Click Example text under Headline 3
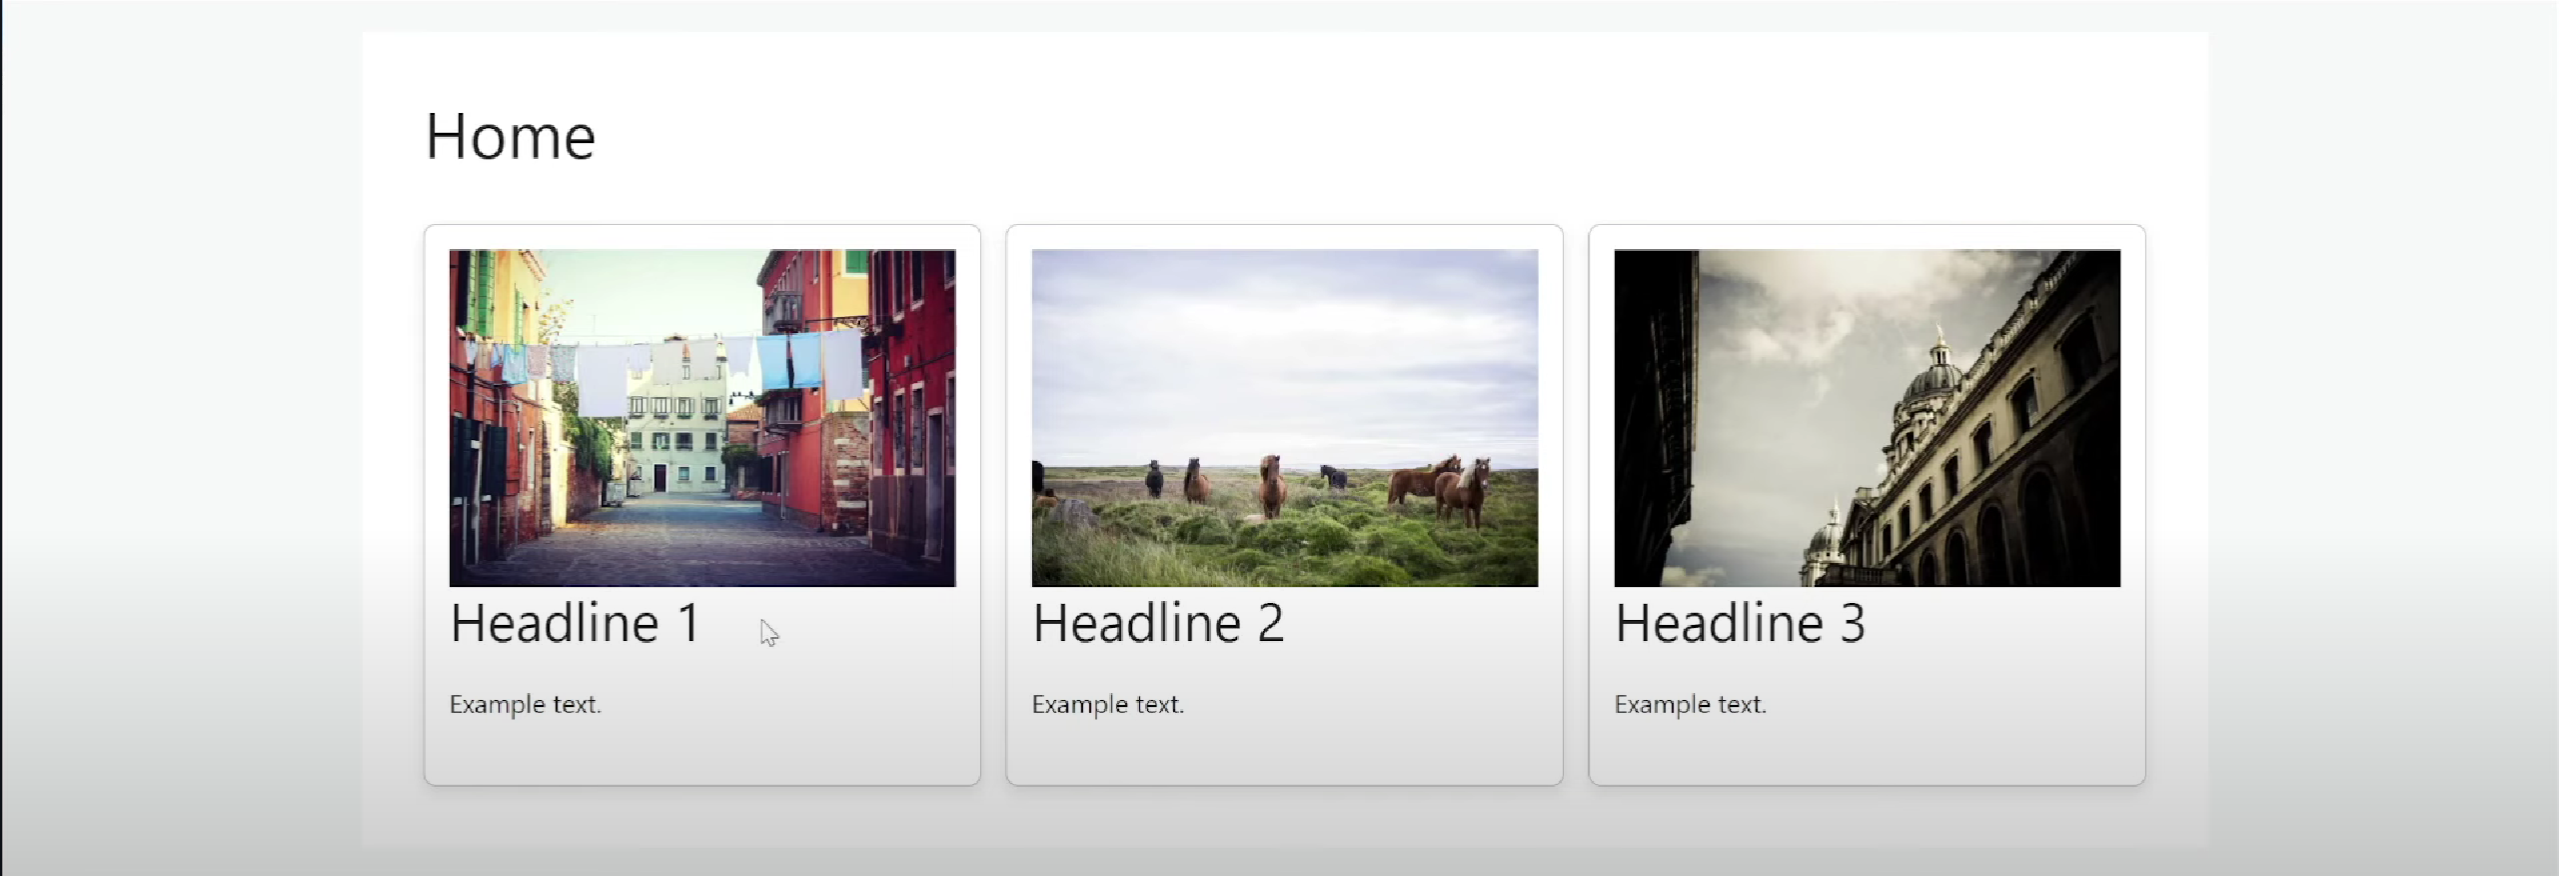This screenshot has width=2559, height=876. click(1690, 705)
